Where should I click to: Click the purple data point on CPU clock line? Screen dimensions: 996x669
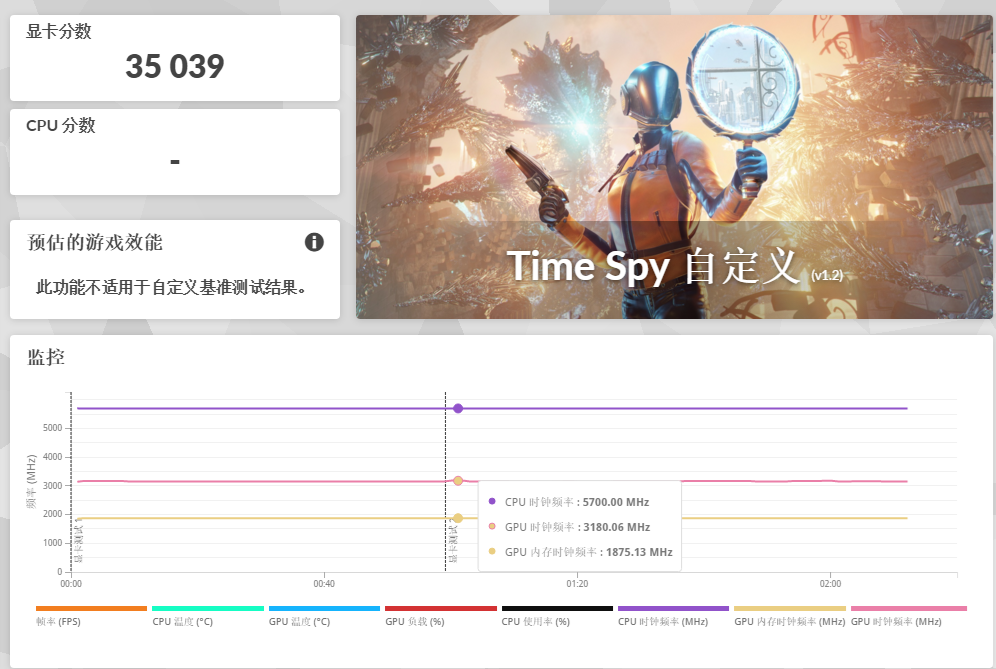pyautogui.click(x=458, y=408)
